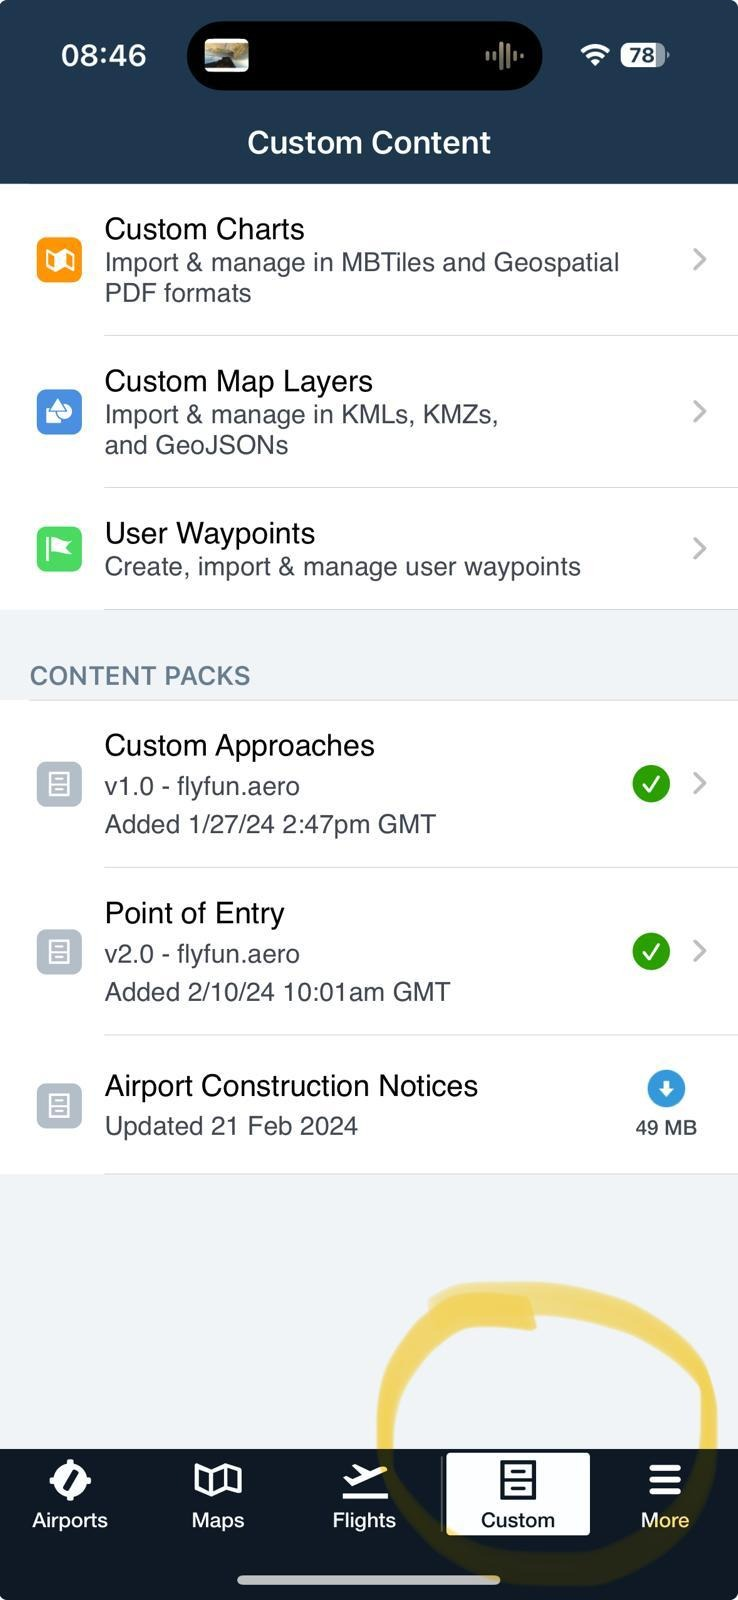
Task: Tap the Dynamic Island media player
Action: (364, 55)
